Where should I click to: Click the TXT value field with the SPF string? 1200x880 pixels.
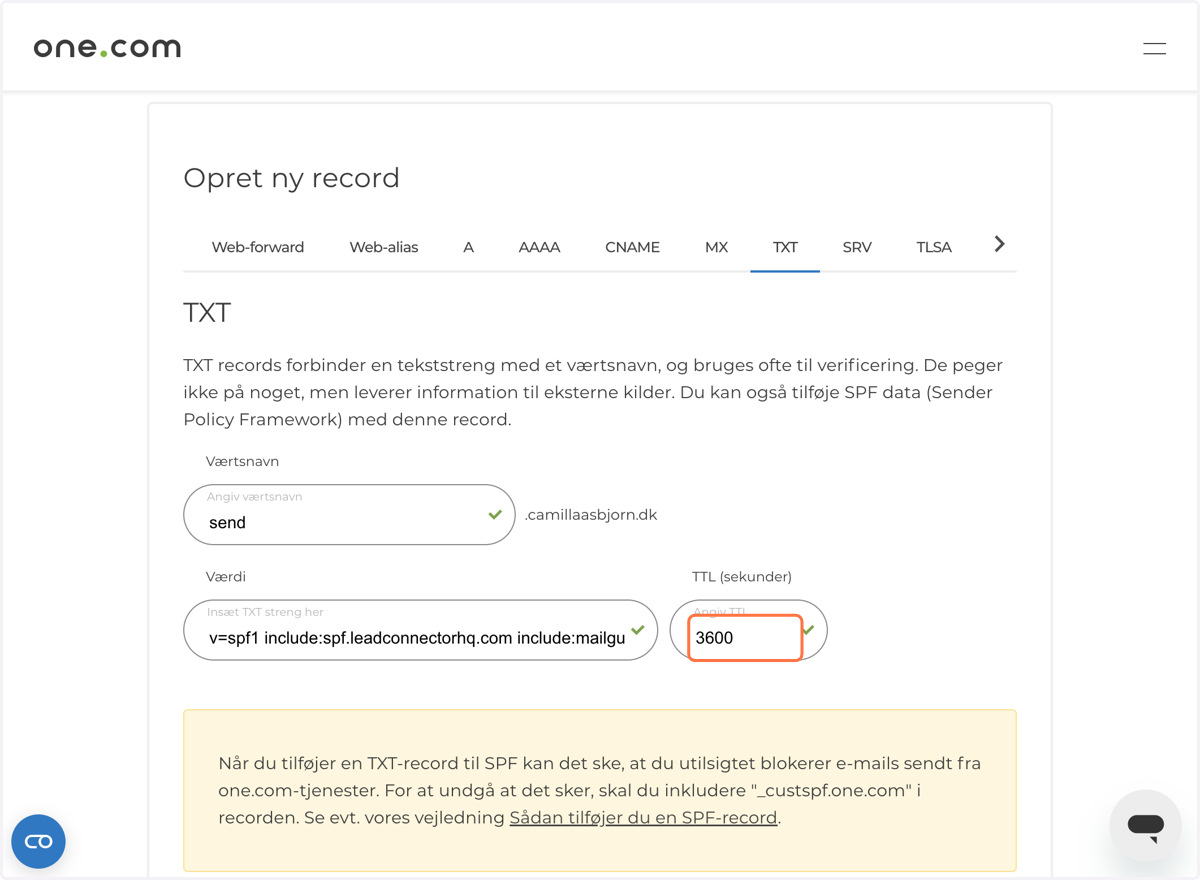pos(421,630)
